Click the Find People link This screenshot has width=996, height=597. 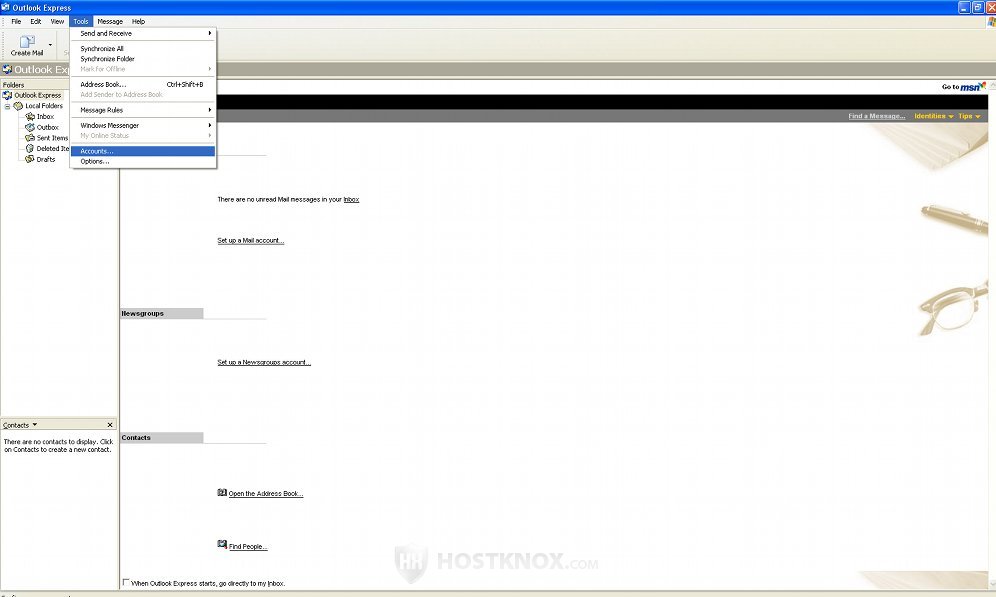tap(248, 546)
